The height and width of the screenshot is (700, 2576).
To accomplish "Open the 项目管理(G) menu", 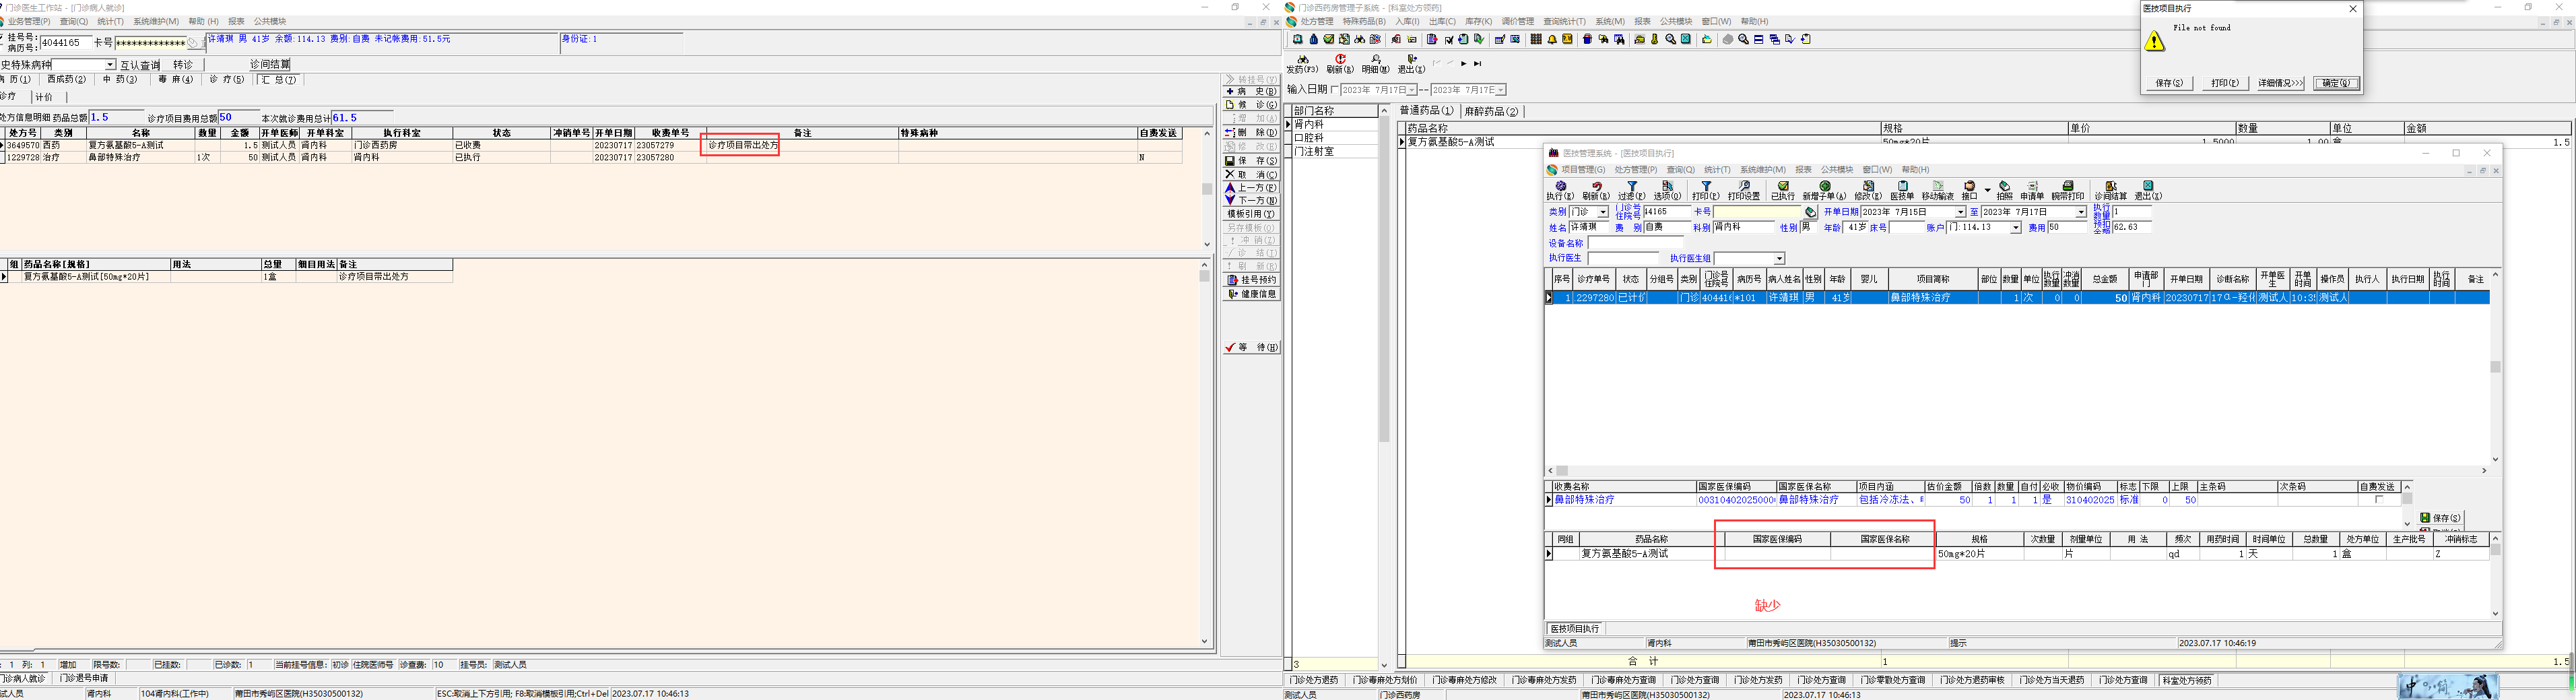I will 1583,170.
